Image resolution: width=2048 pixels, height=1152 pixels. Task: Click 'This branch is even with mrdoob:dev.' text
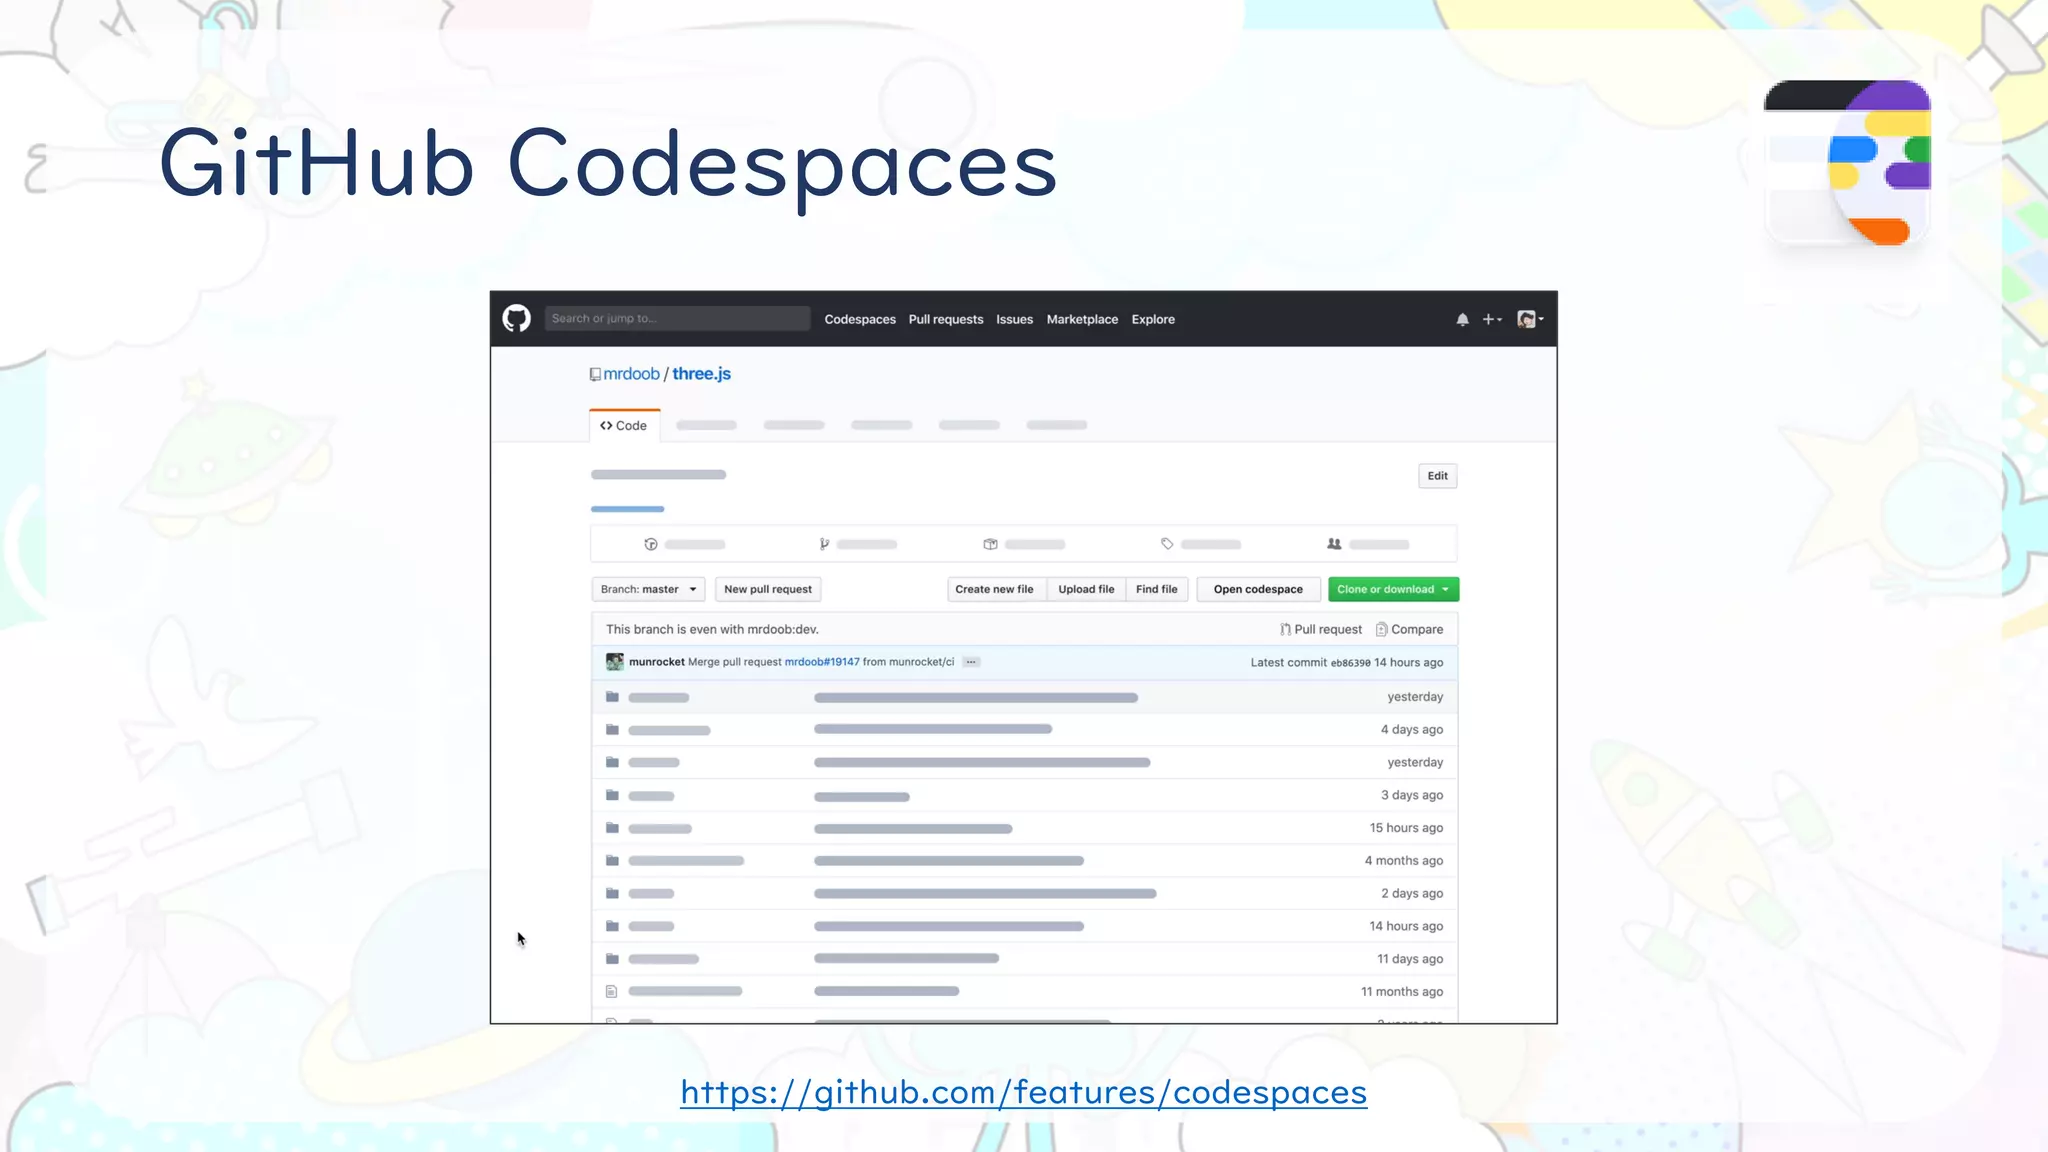712,629
